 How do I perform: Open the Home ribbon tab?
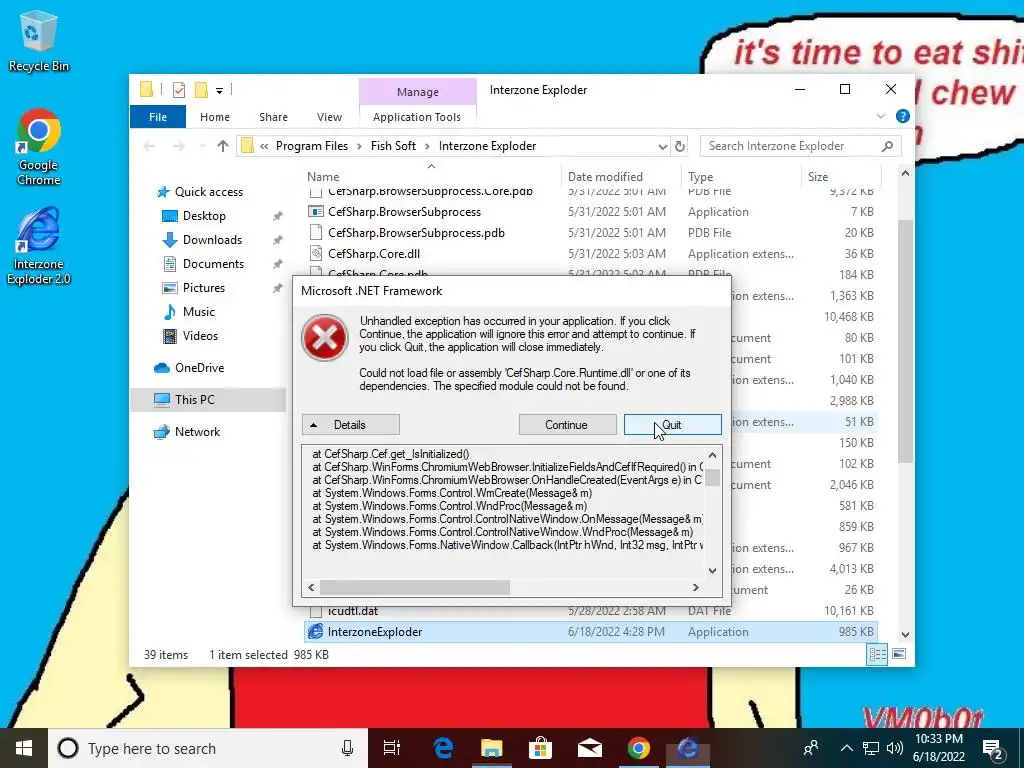[215, 117]
